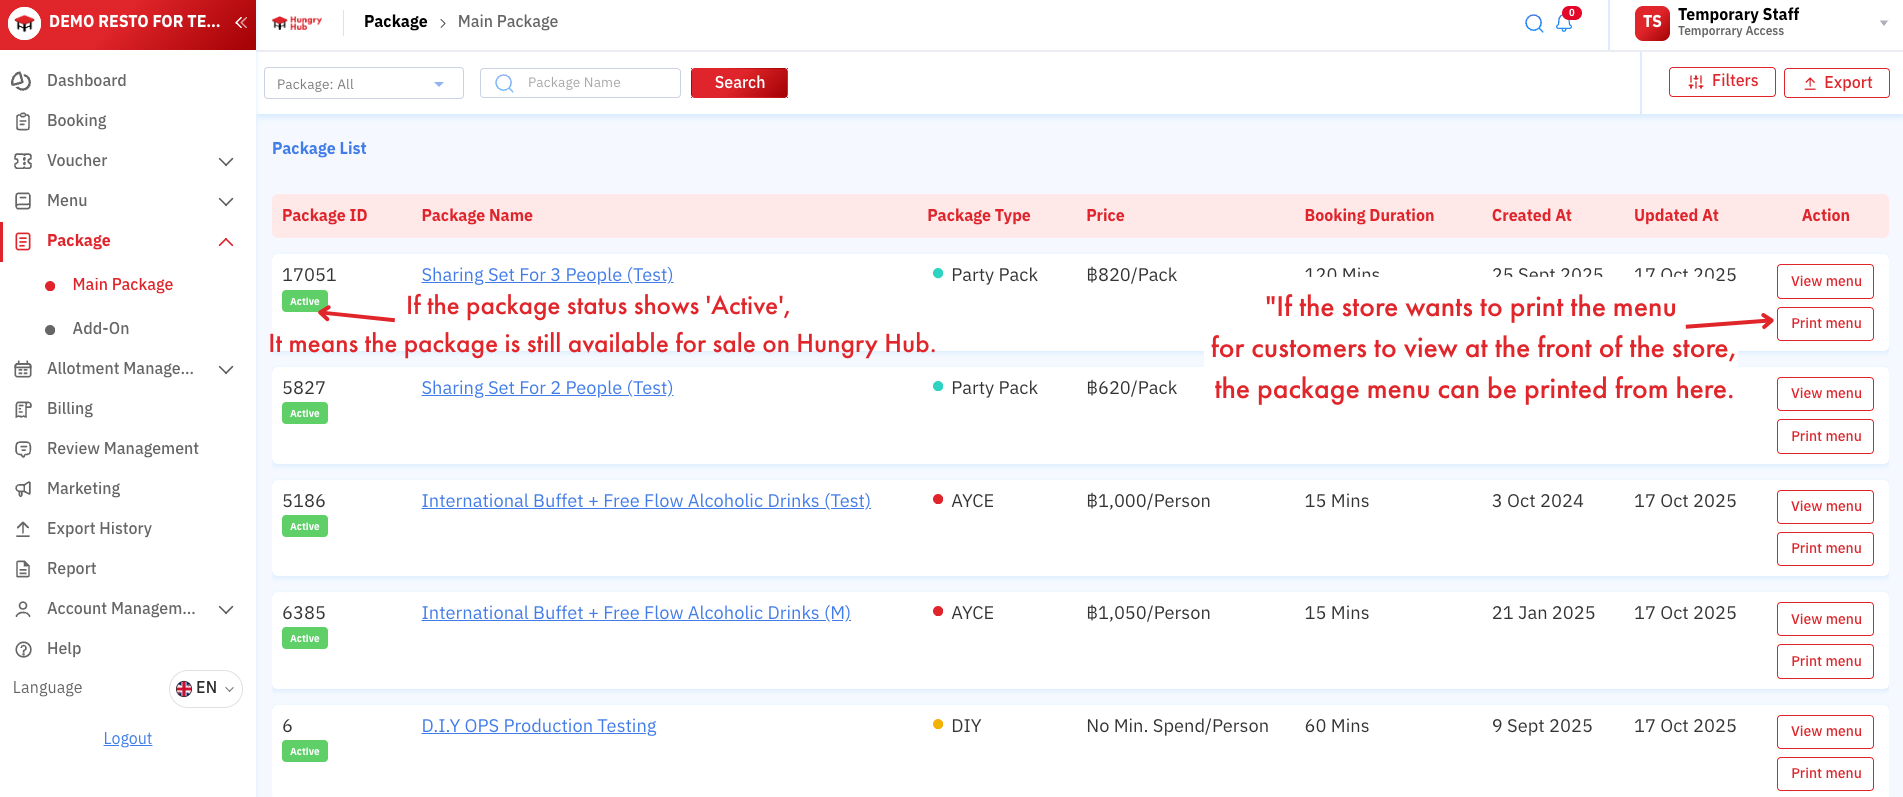Click the Marketing megaphone icon
1903x797 pixels.
(x=23, y=489)
